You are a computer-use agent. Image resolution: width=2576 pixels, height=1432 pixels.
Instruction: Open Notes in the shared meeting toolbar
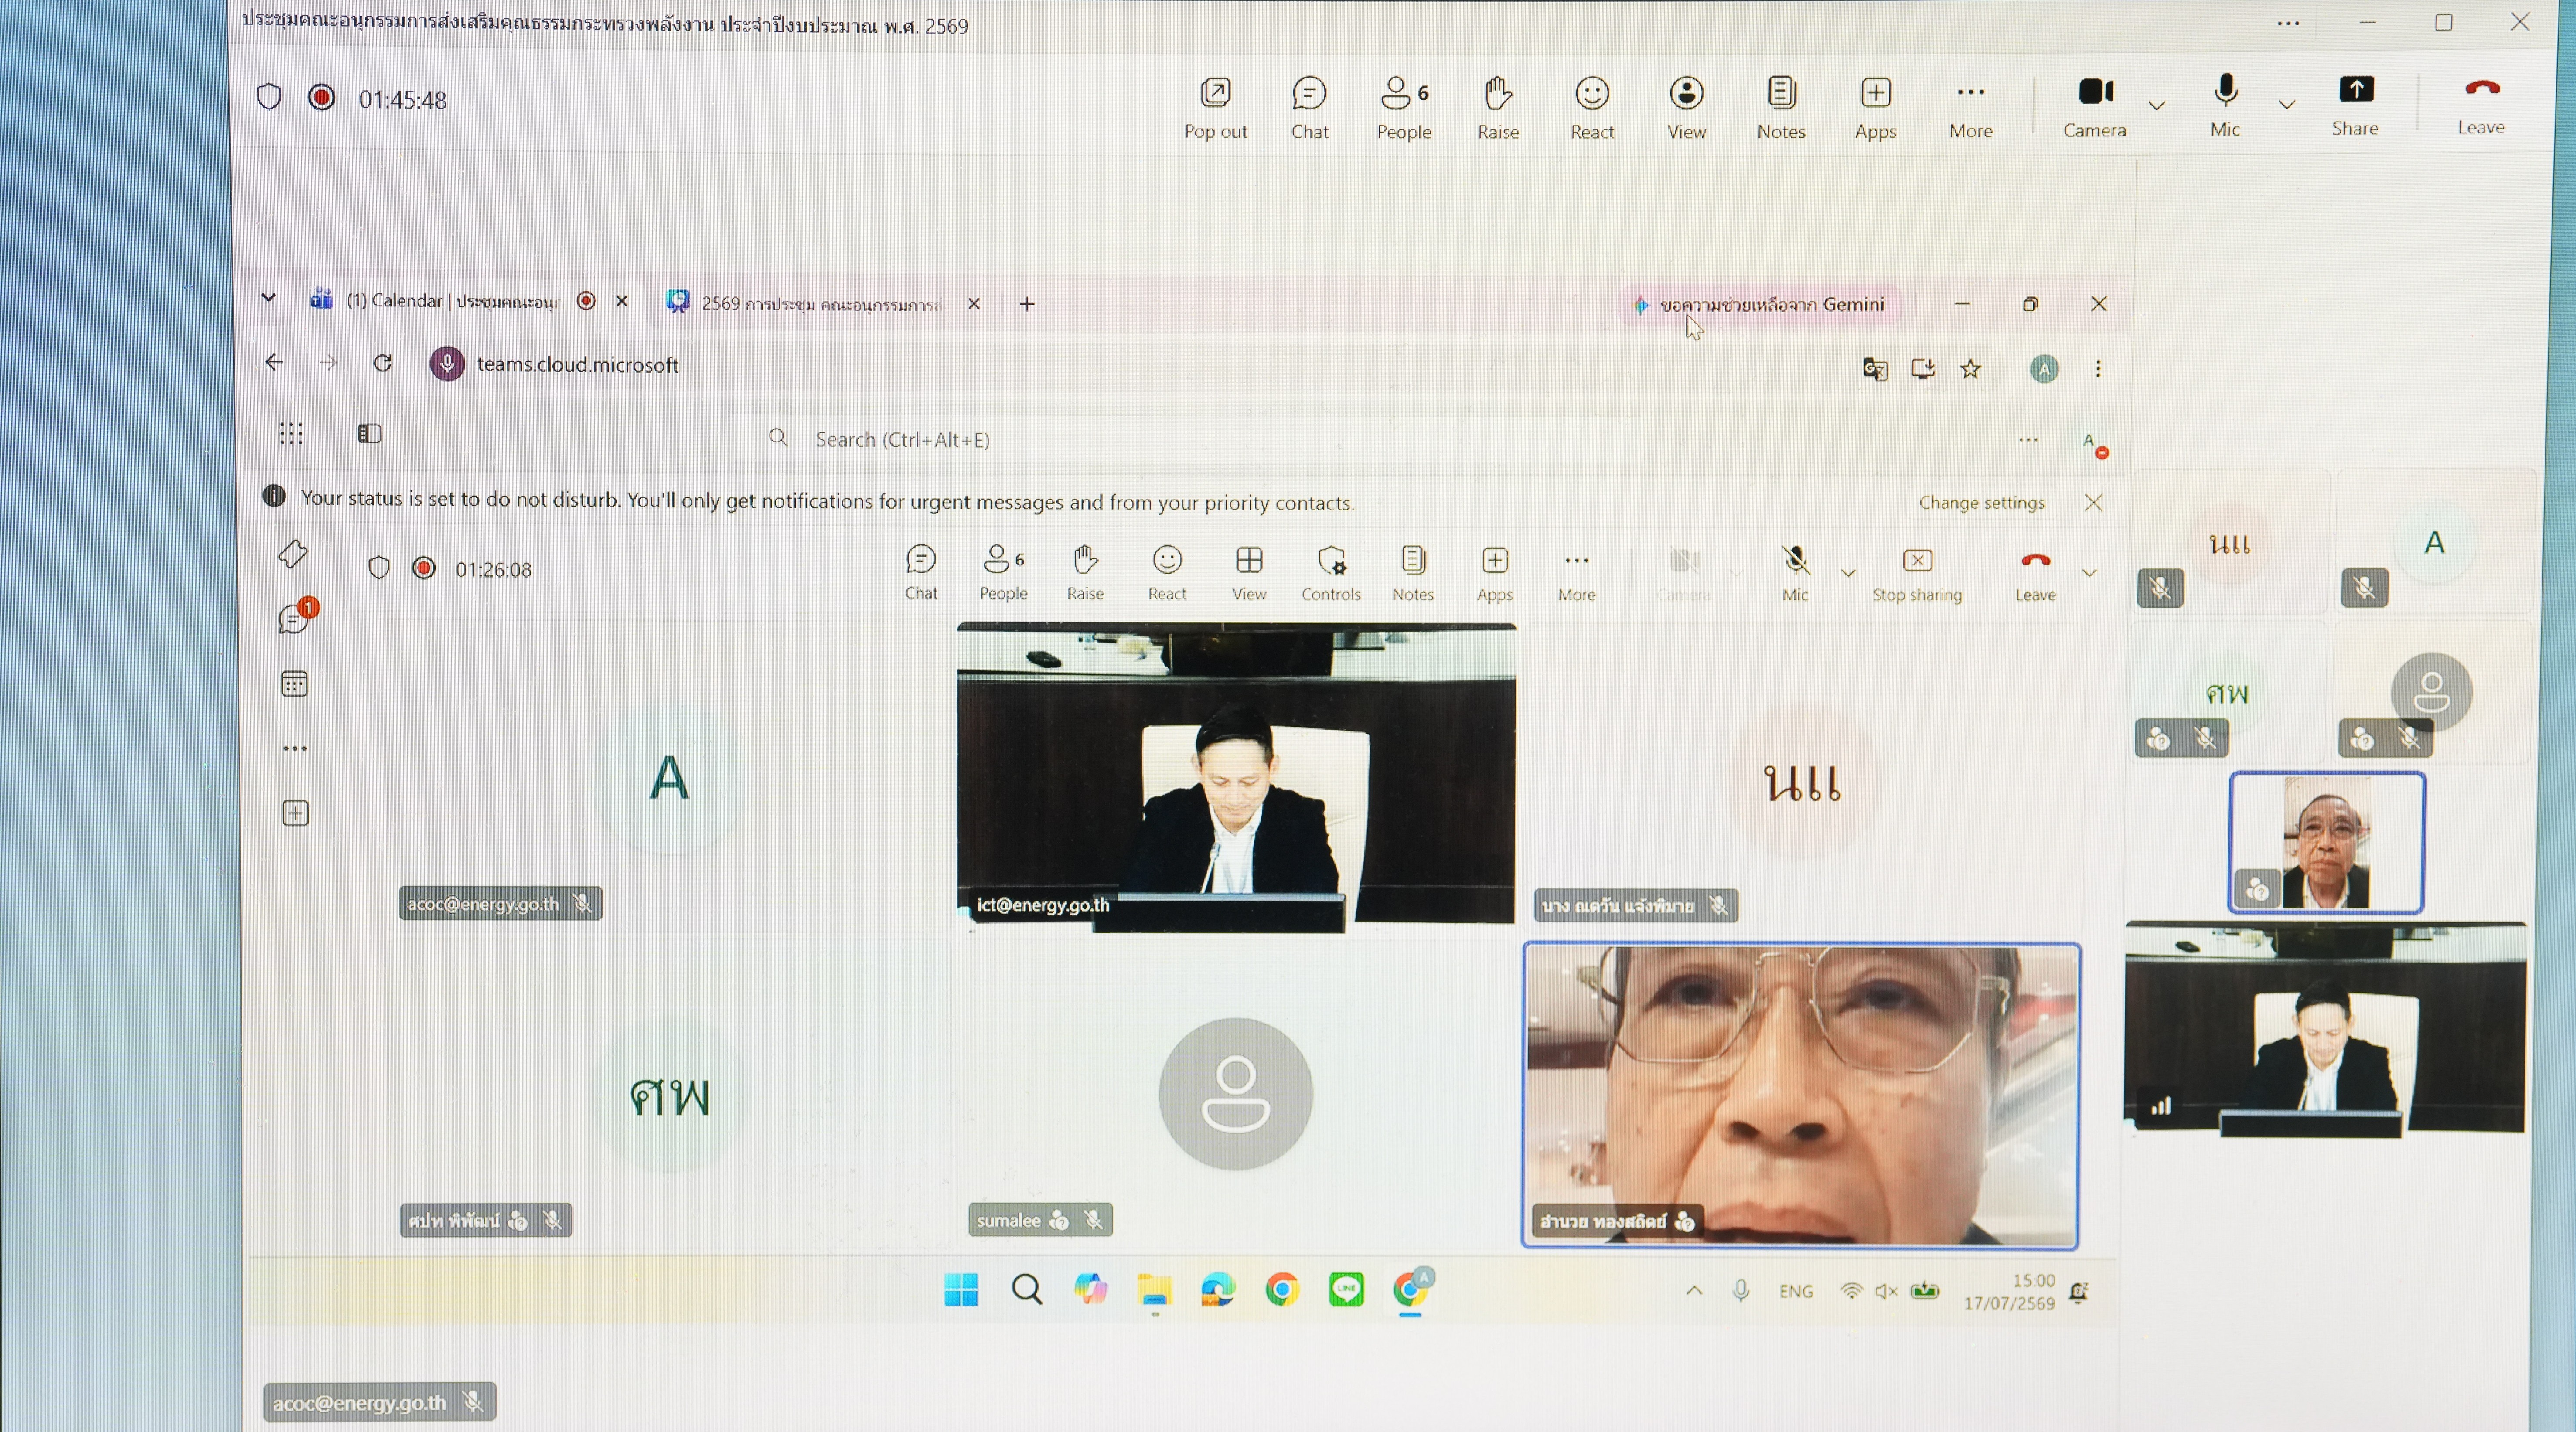pos(1413,572)
